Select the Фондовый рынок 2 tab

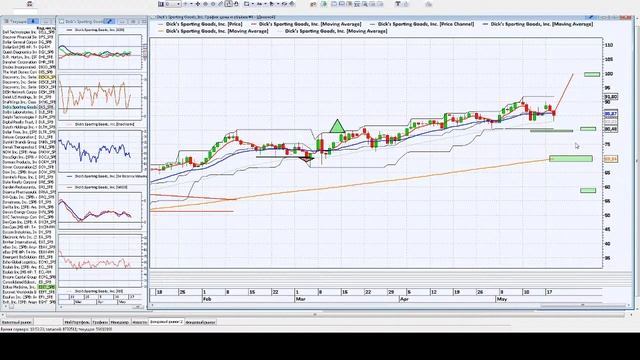[167, 322]
